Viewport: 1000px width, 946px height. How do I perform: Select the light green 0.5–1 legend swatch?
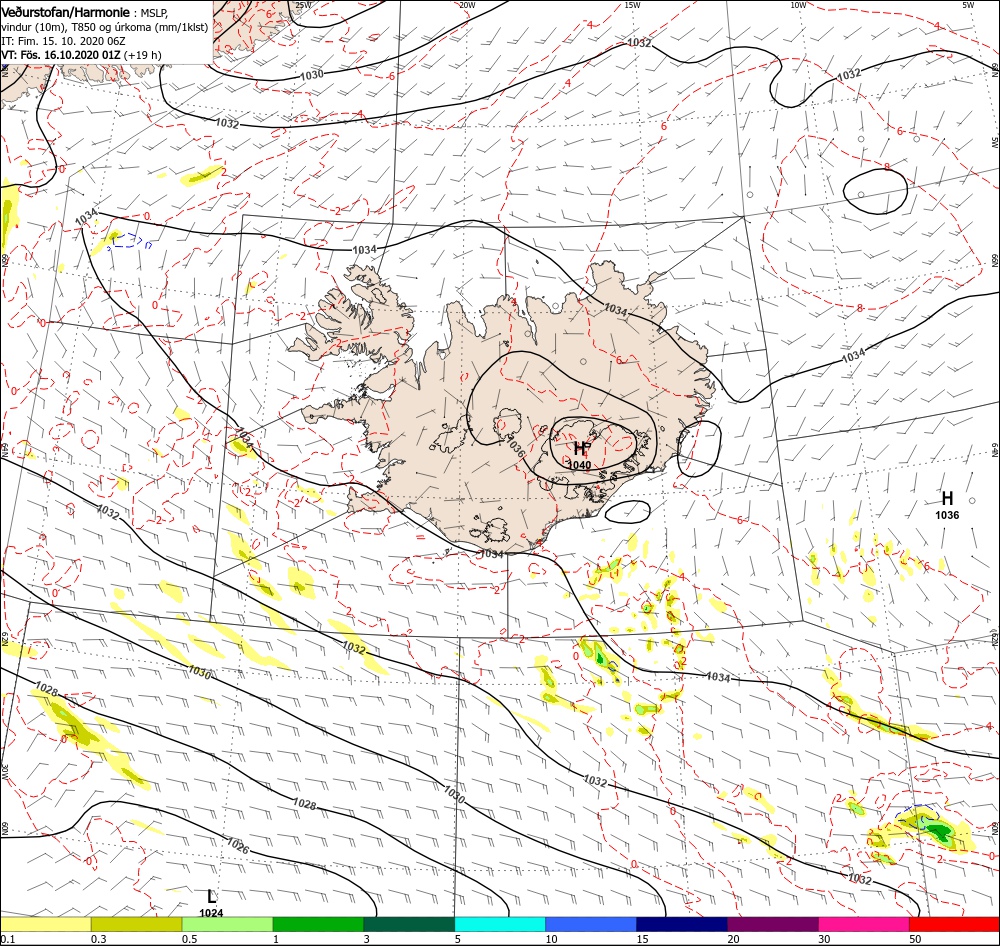tap(227, 924)
